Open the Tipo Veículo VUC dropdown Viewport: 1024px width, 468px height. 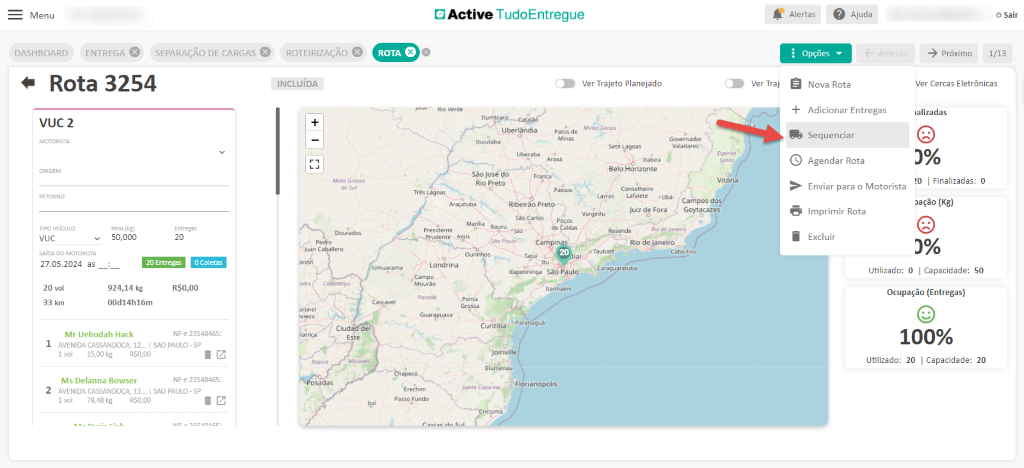(x=70, y=239)
